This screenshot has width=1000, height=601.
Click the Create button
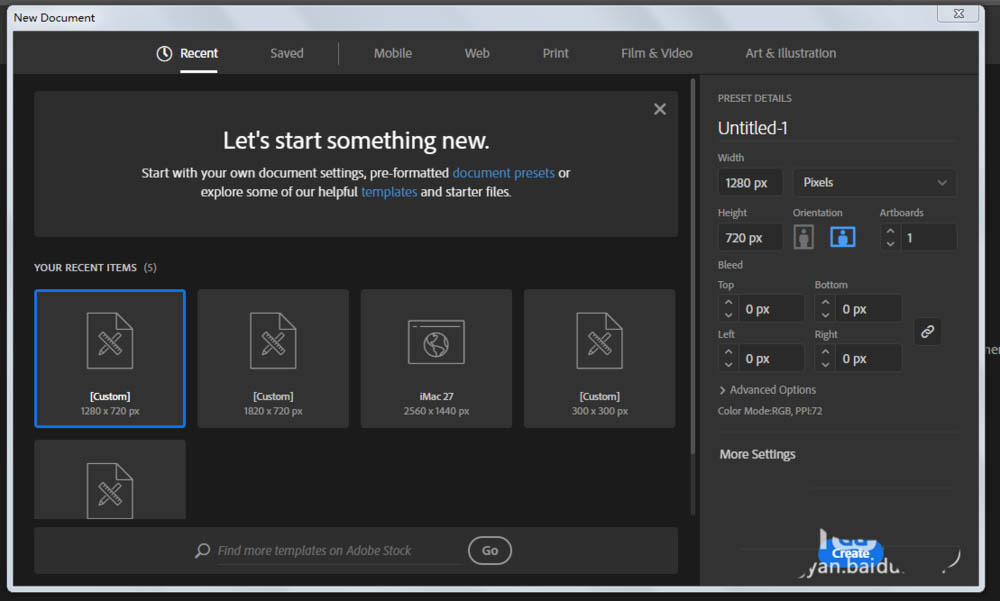coord(851,553)
